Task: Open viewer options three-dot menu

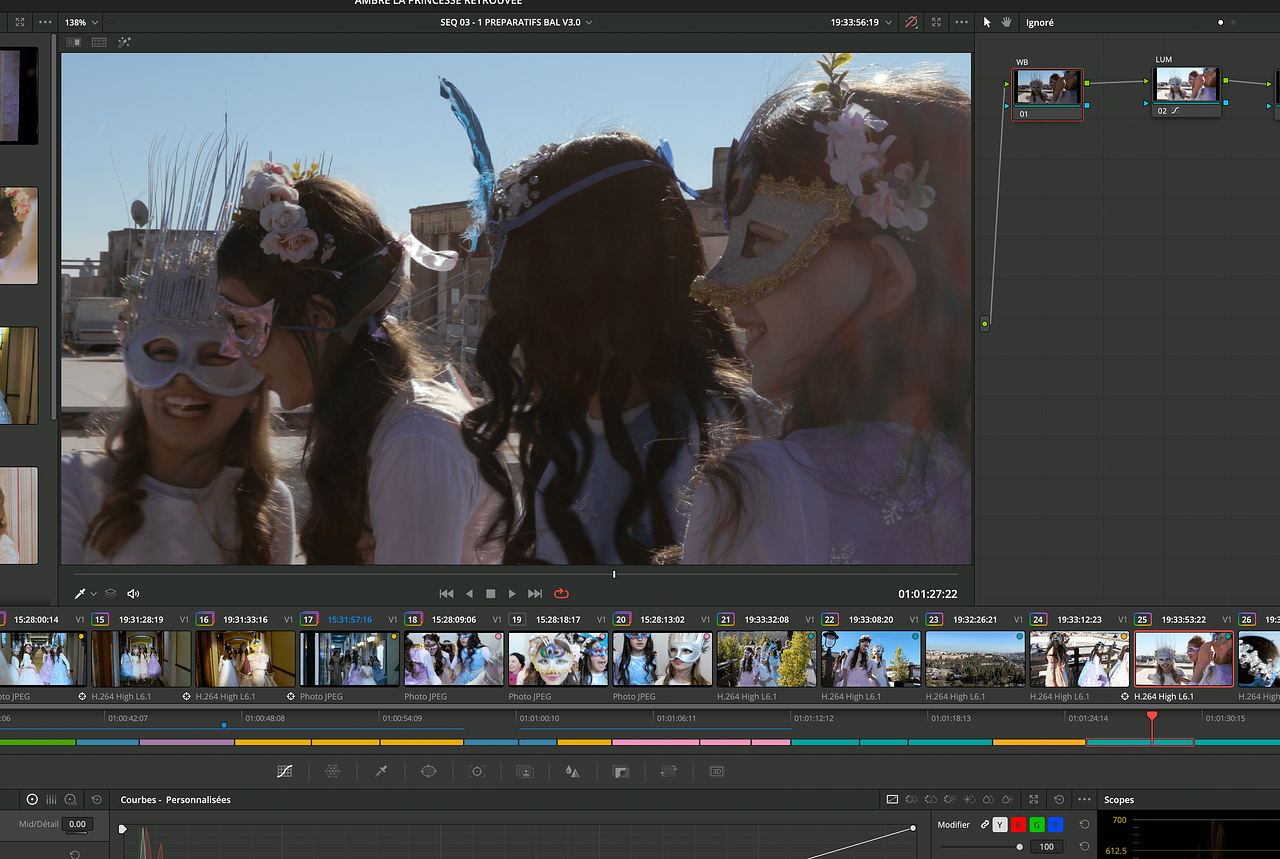Action: tap(962, 22)
